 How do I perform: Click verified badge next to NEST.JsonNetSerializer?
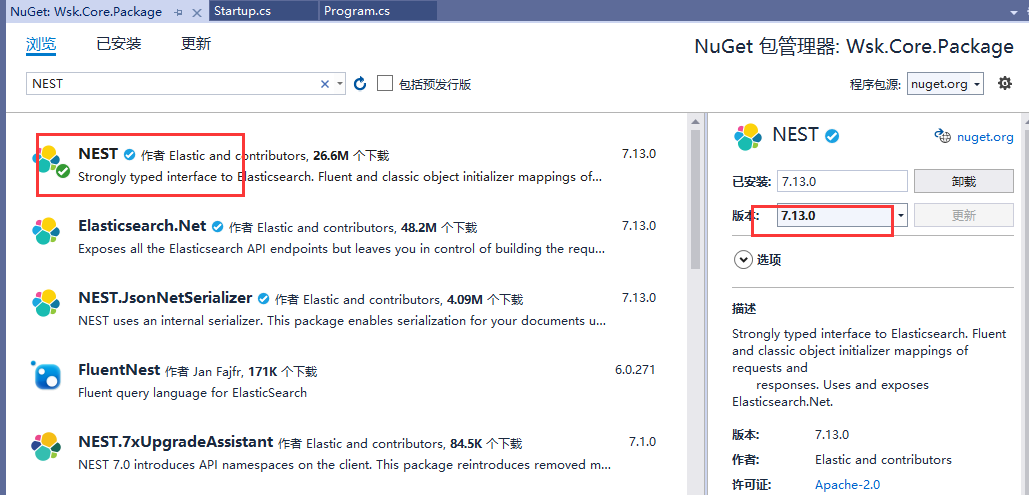(x=264, y=299)
